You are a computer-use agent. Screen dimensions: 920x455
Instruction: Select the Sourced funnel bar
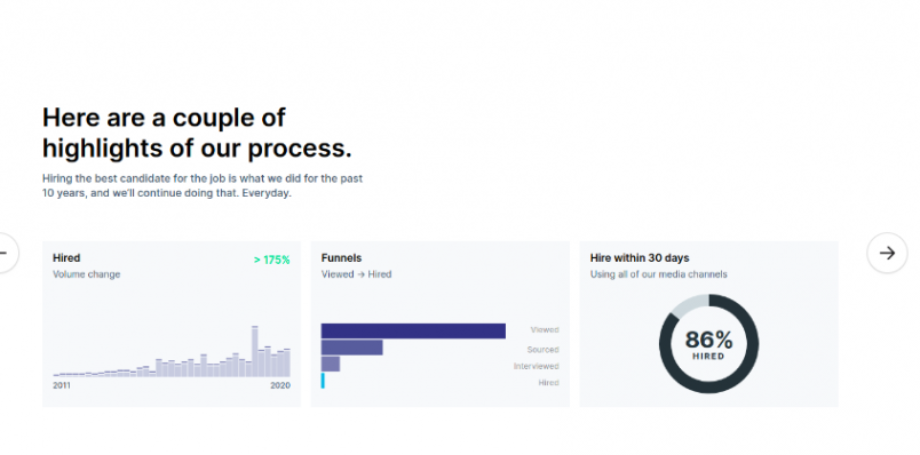352,348
